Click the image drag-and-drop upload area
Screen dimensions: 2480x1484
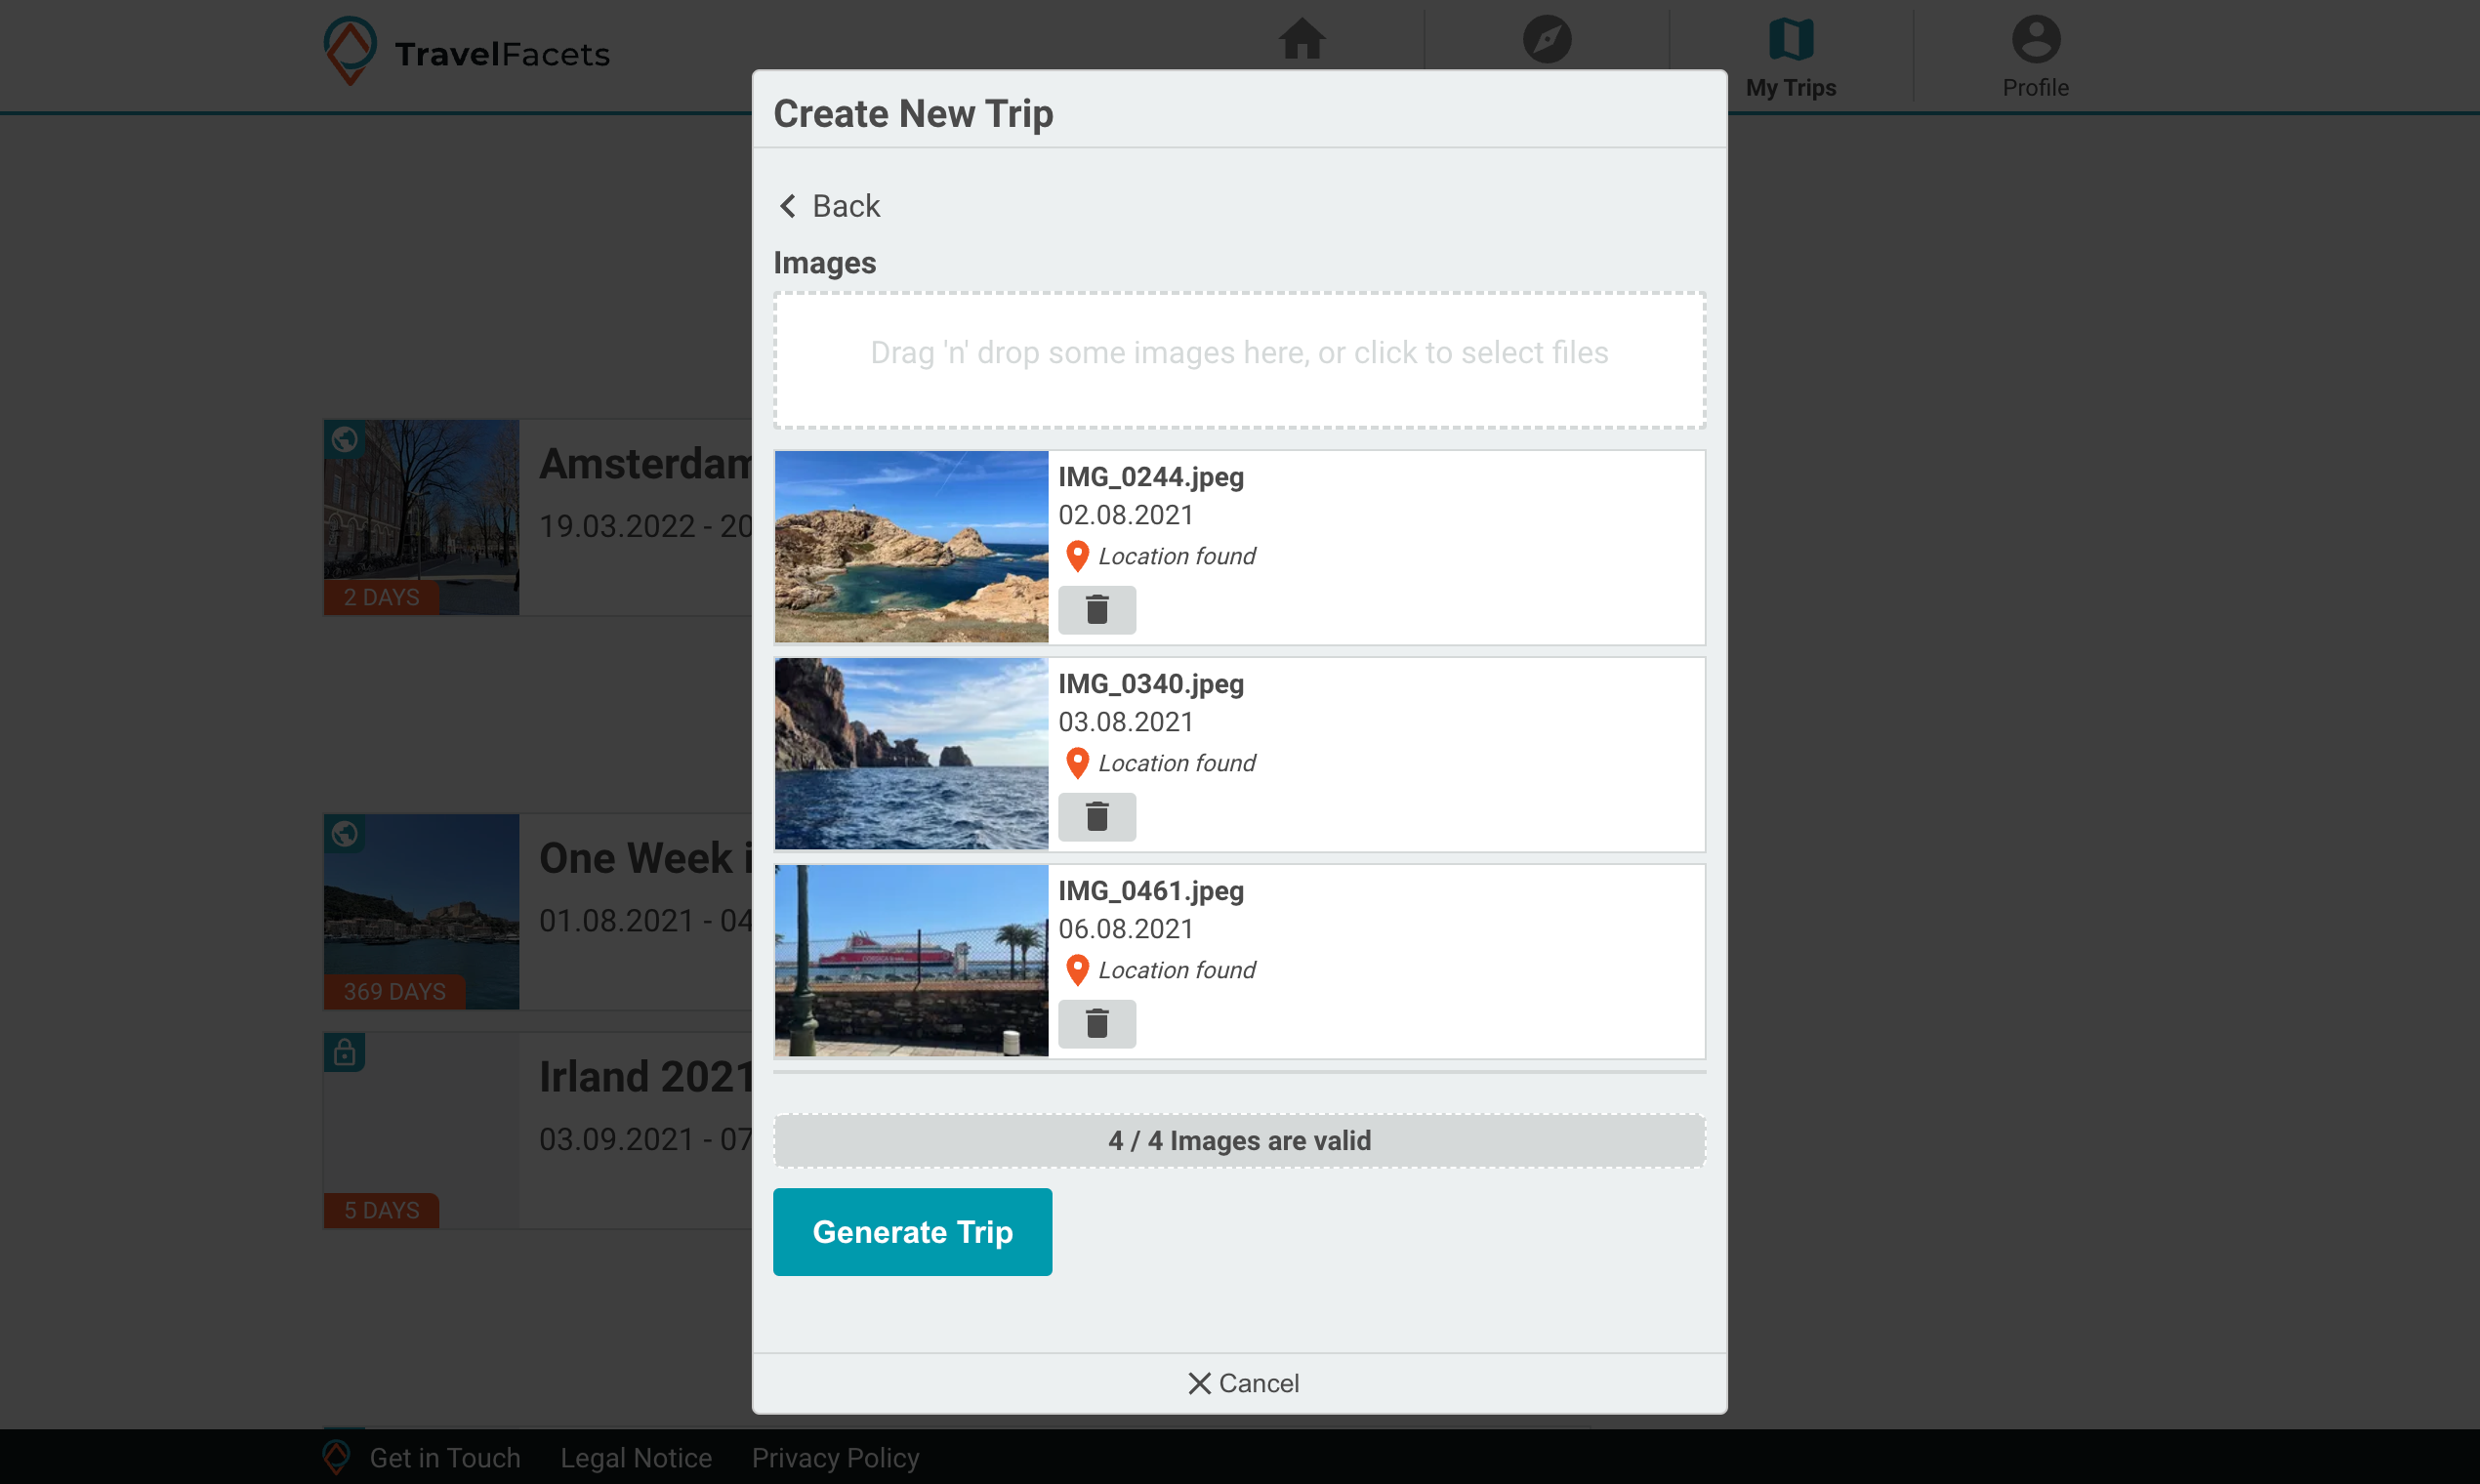pos(1239,361)
